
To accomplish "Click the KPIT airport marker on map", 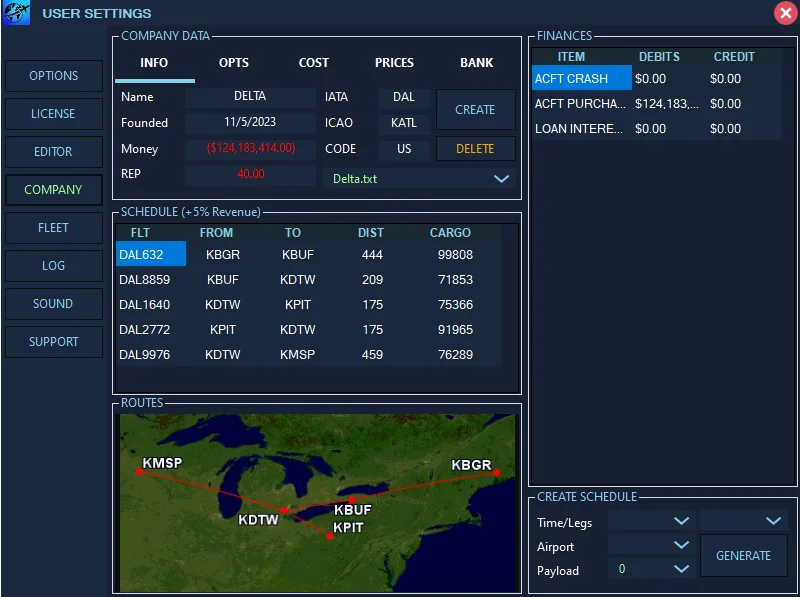I will click(330, 536).
